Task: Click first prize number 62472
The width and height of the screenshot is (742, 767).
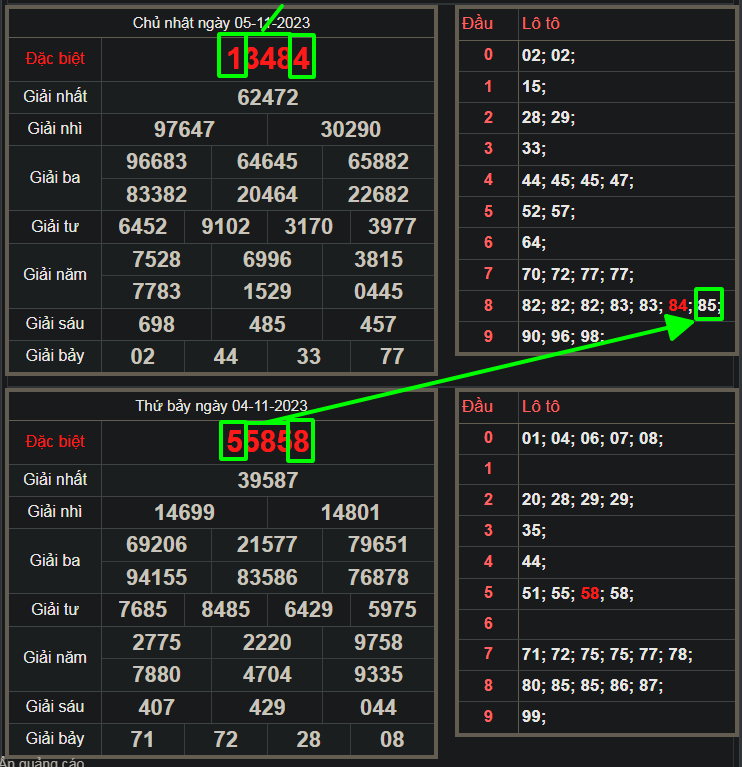Action: click(267, 97)
